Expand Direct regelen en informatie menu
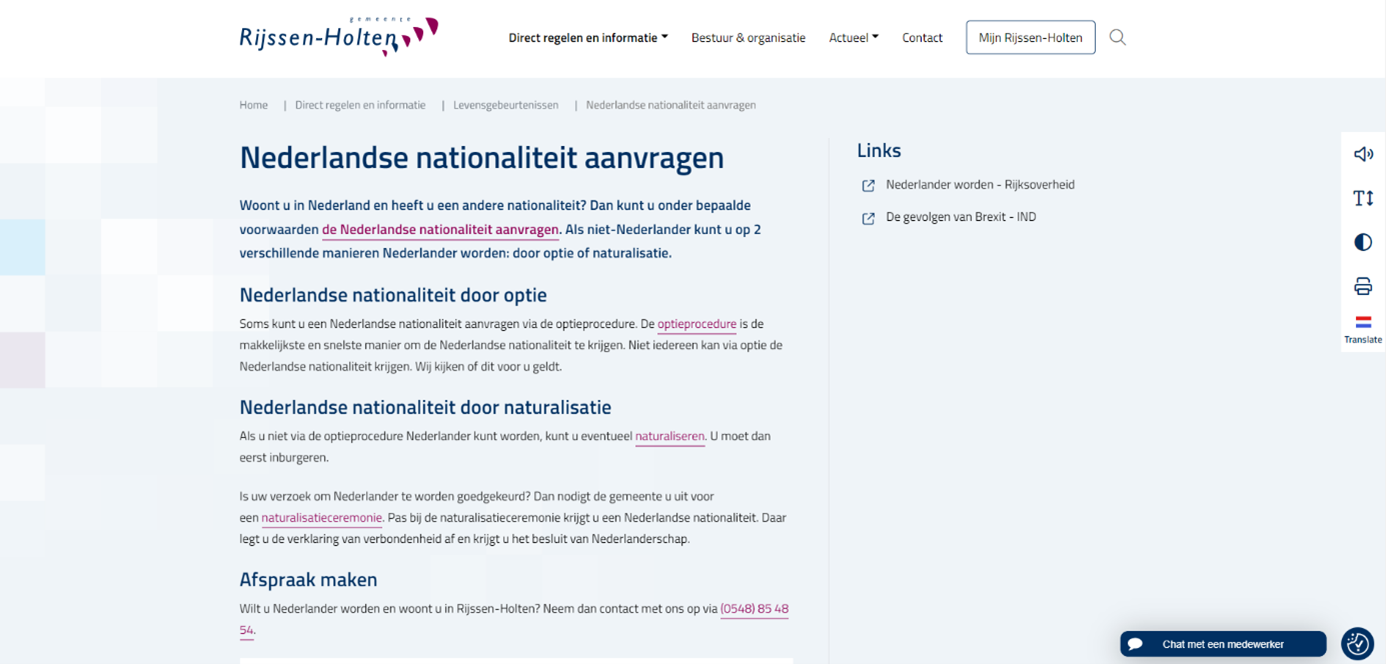Screen dimensions: 1386x664 pyautogui.click(x=588, y=38)
